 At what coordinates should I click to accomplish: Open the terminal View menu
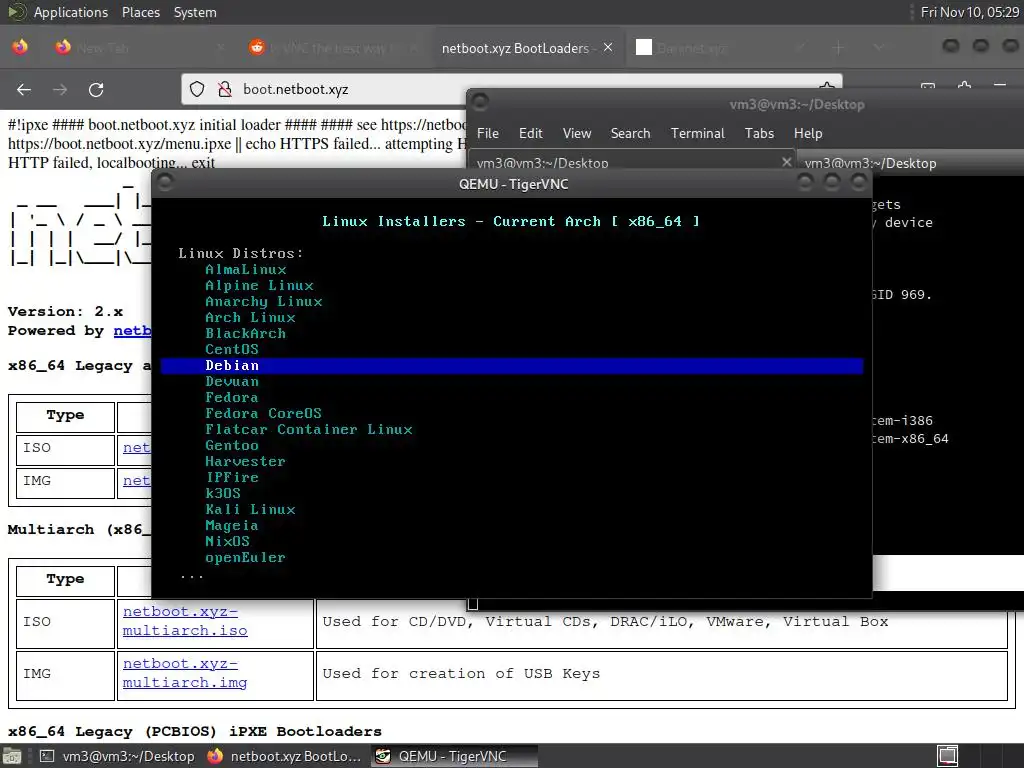click(577, 133)
